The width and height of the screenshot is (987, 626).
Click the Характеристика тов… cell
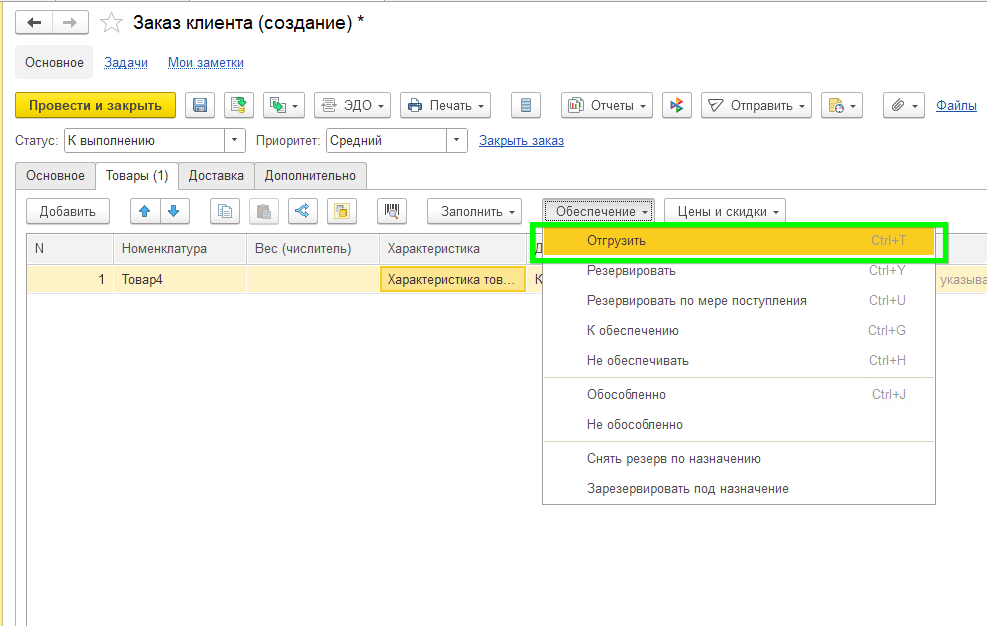pyautogui.click(x=453, y=280)
